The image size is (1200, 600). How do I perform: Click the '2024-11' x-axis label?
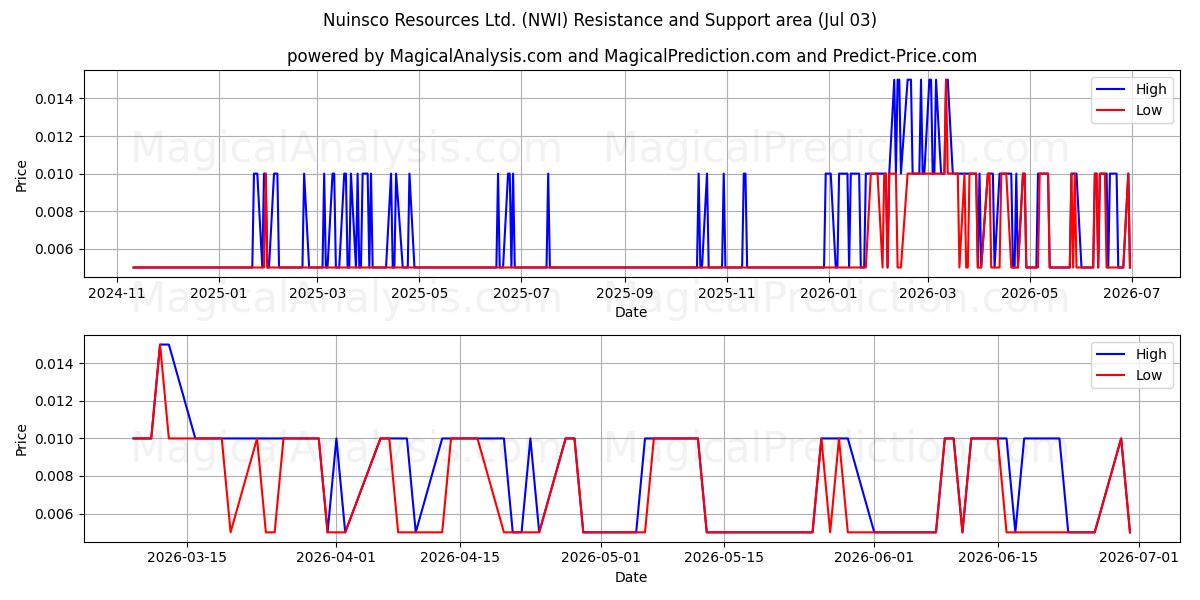click(118, 294)
